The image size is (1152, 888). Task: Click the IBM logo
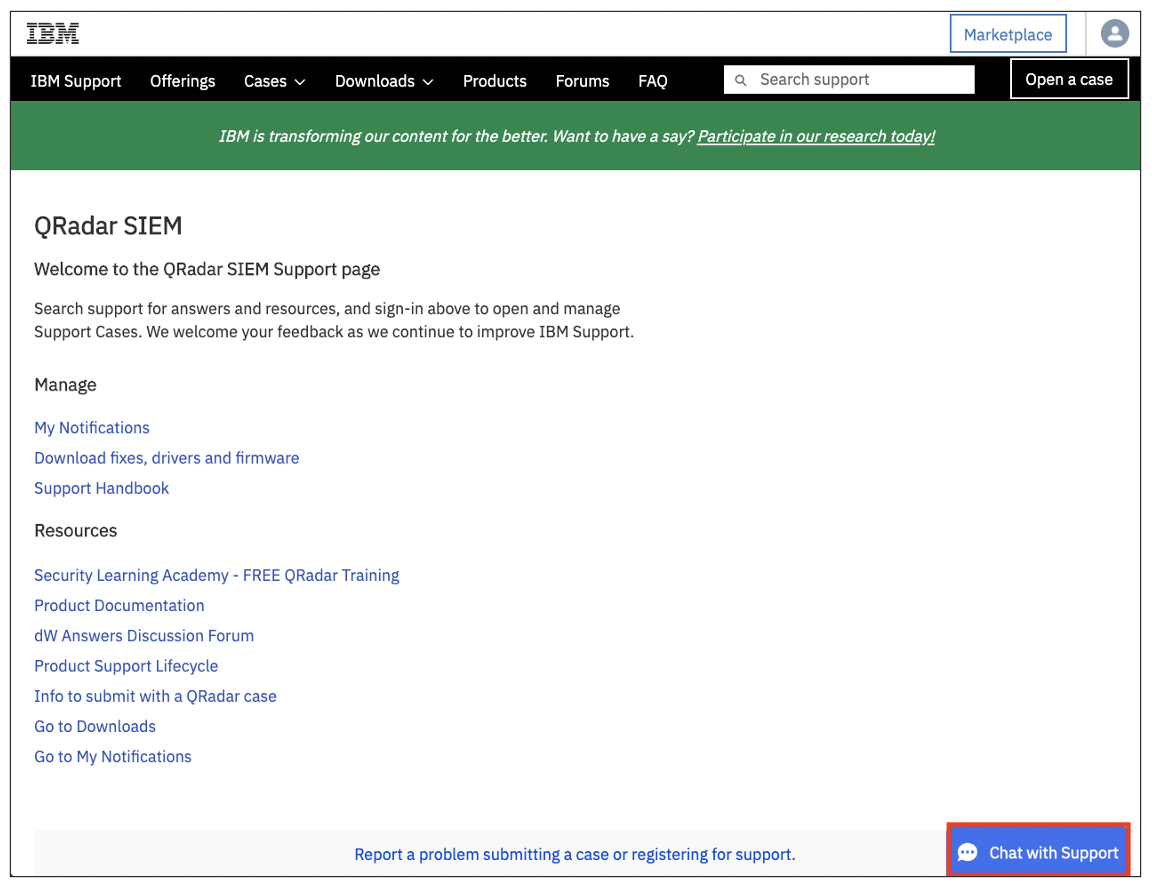pyautogui.click(x=53, y=34)
